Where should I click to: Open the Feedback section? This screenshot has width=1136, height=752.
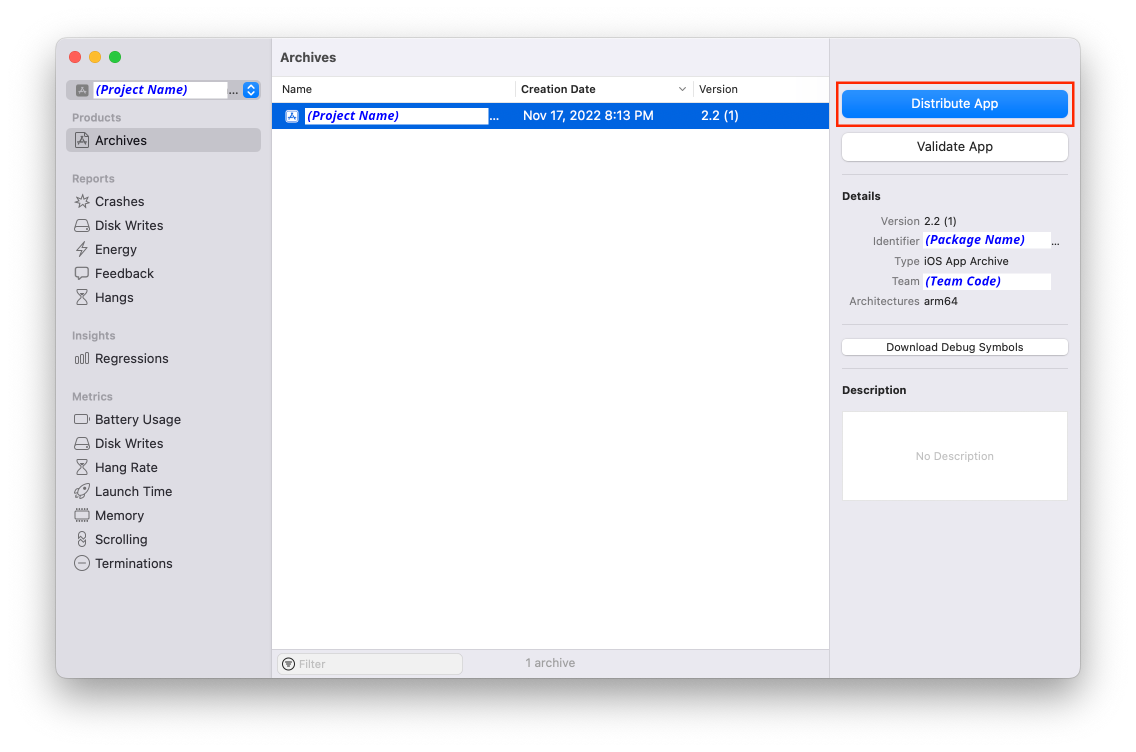click(x=123, y=273)
